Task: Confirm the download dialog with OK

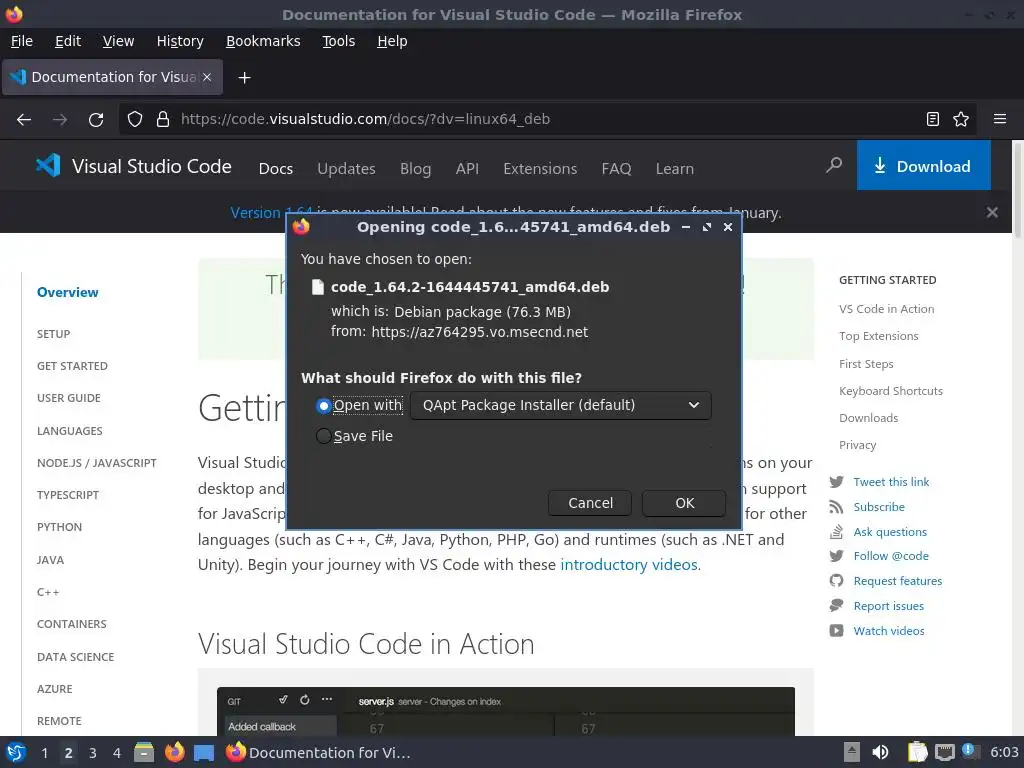Action: point(684,503)
